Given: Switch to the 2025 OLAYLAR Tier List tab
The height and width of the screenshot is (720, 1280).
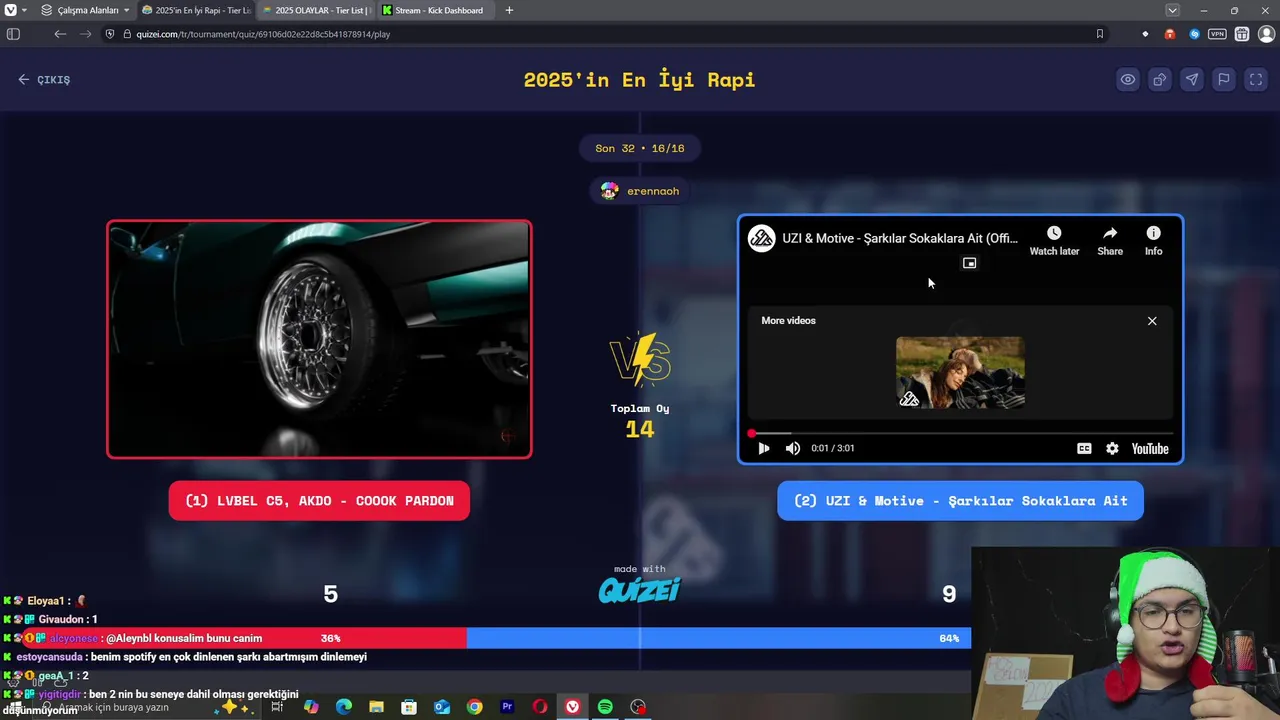Looking at the screenshot, I should (315, 10).
